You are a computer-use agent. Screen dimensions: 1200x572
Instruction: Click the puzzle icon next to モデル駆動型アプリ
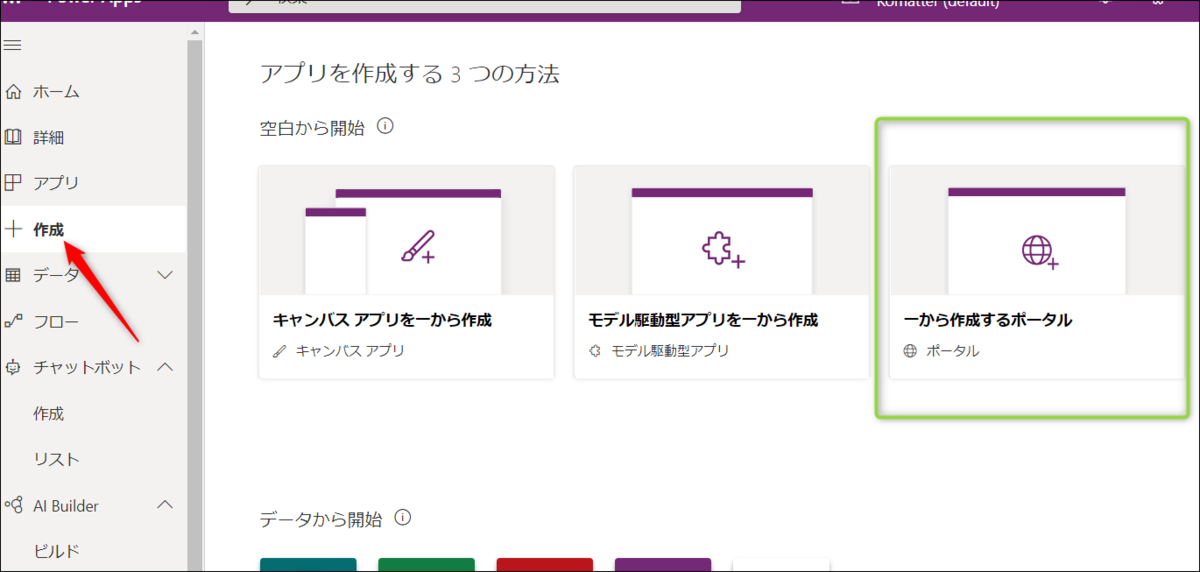click(x=595, y=351)
